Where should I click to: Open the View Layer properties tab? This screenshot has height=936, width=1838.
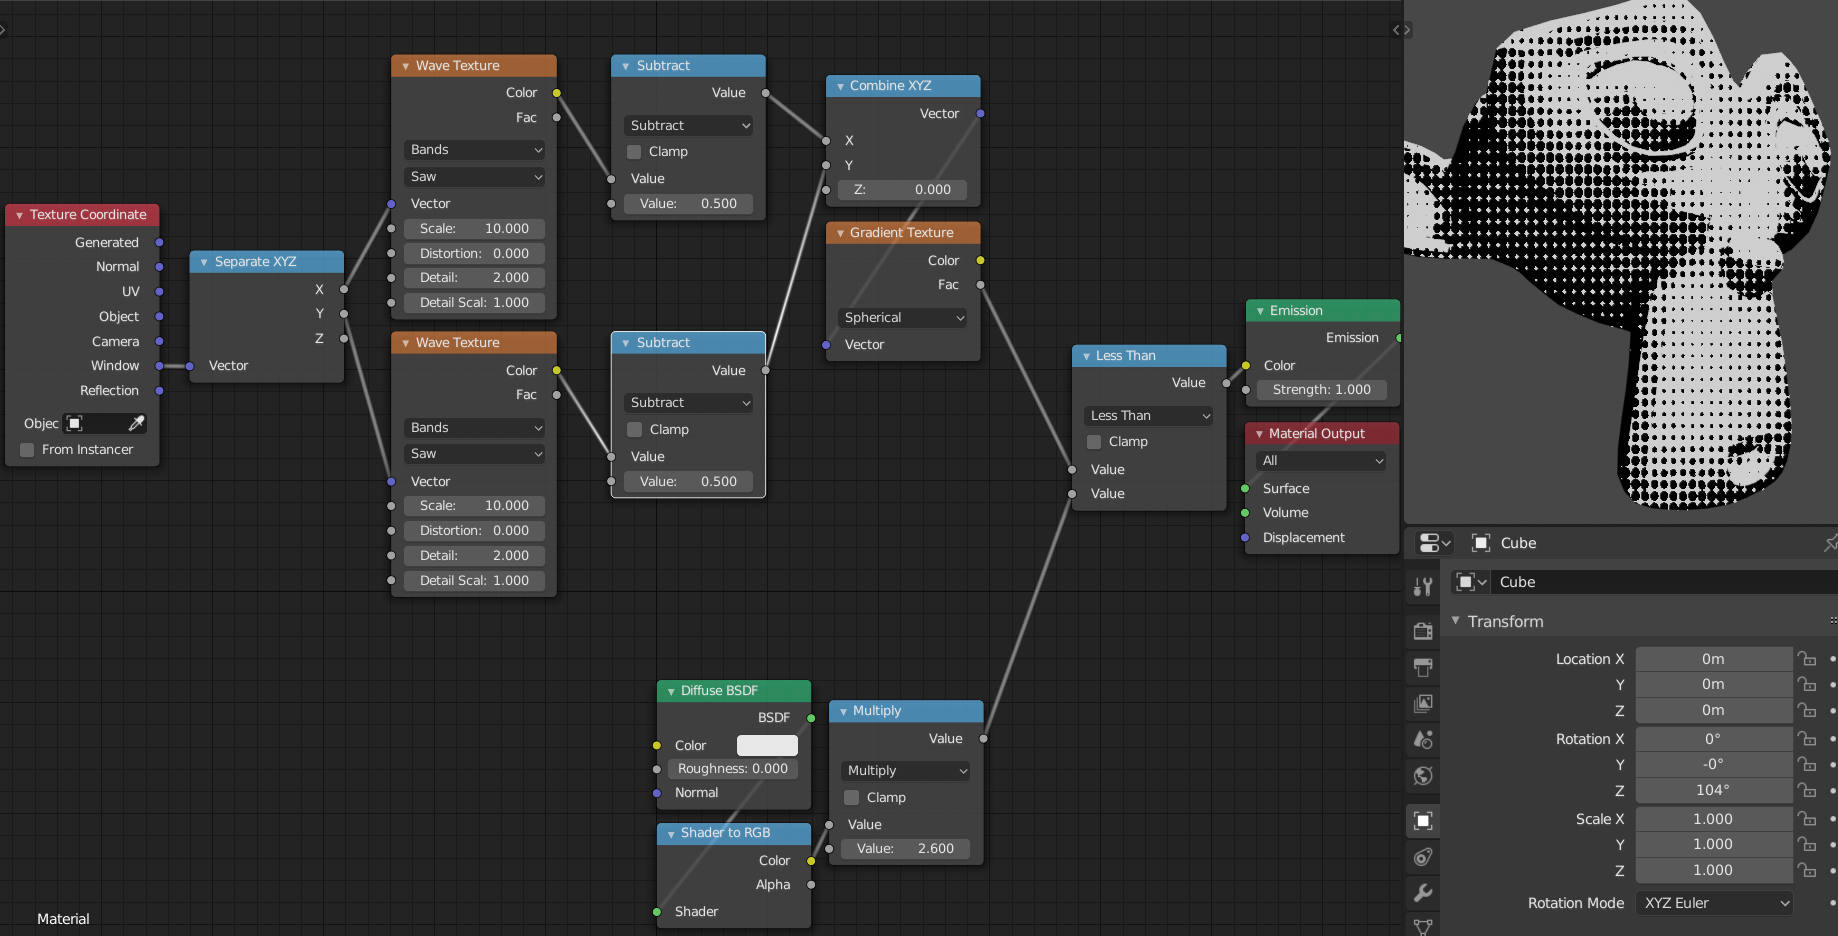coord(1423,703)
